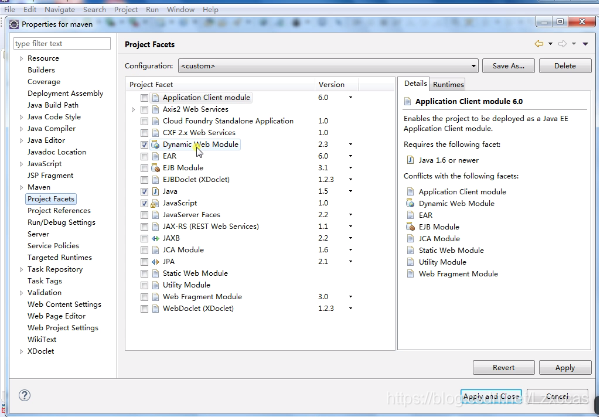Uncheck the Java facet checkbox
599x417 pixels.
(144, 191)
